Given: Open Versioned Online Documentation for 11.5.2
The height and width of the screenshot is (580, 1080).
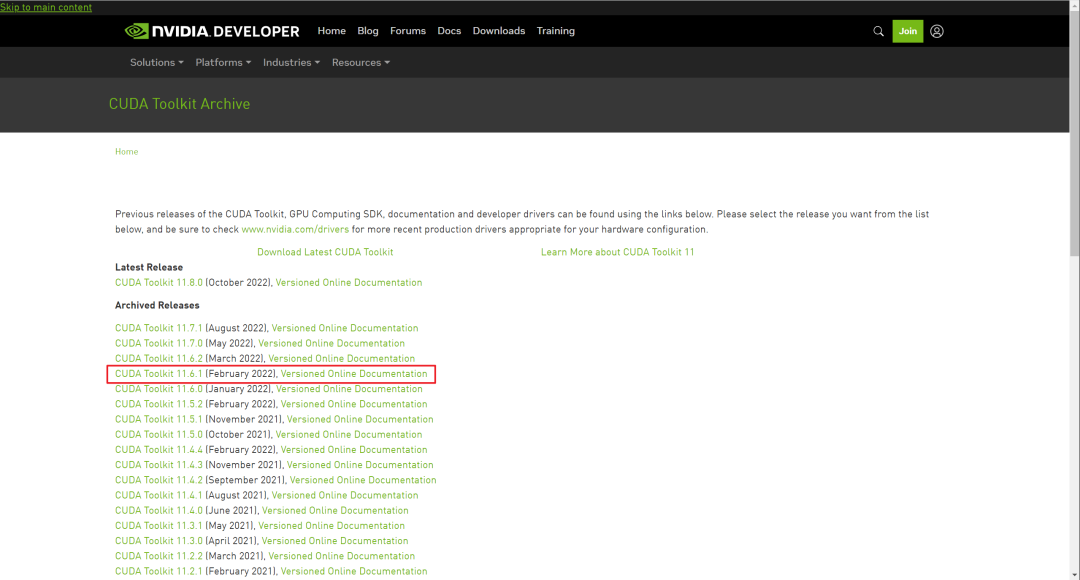Looking at the screenshot, I should point(354,404).
